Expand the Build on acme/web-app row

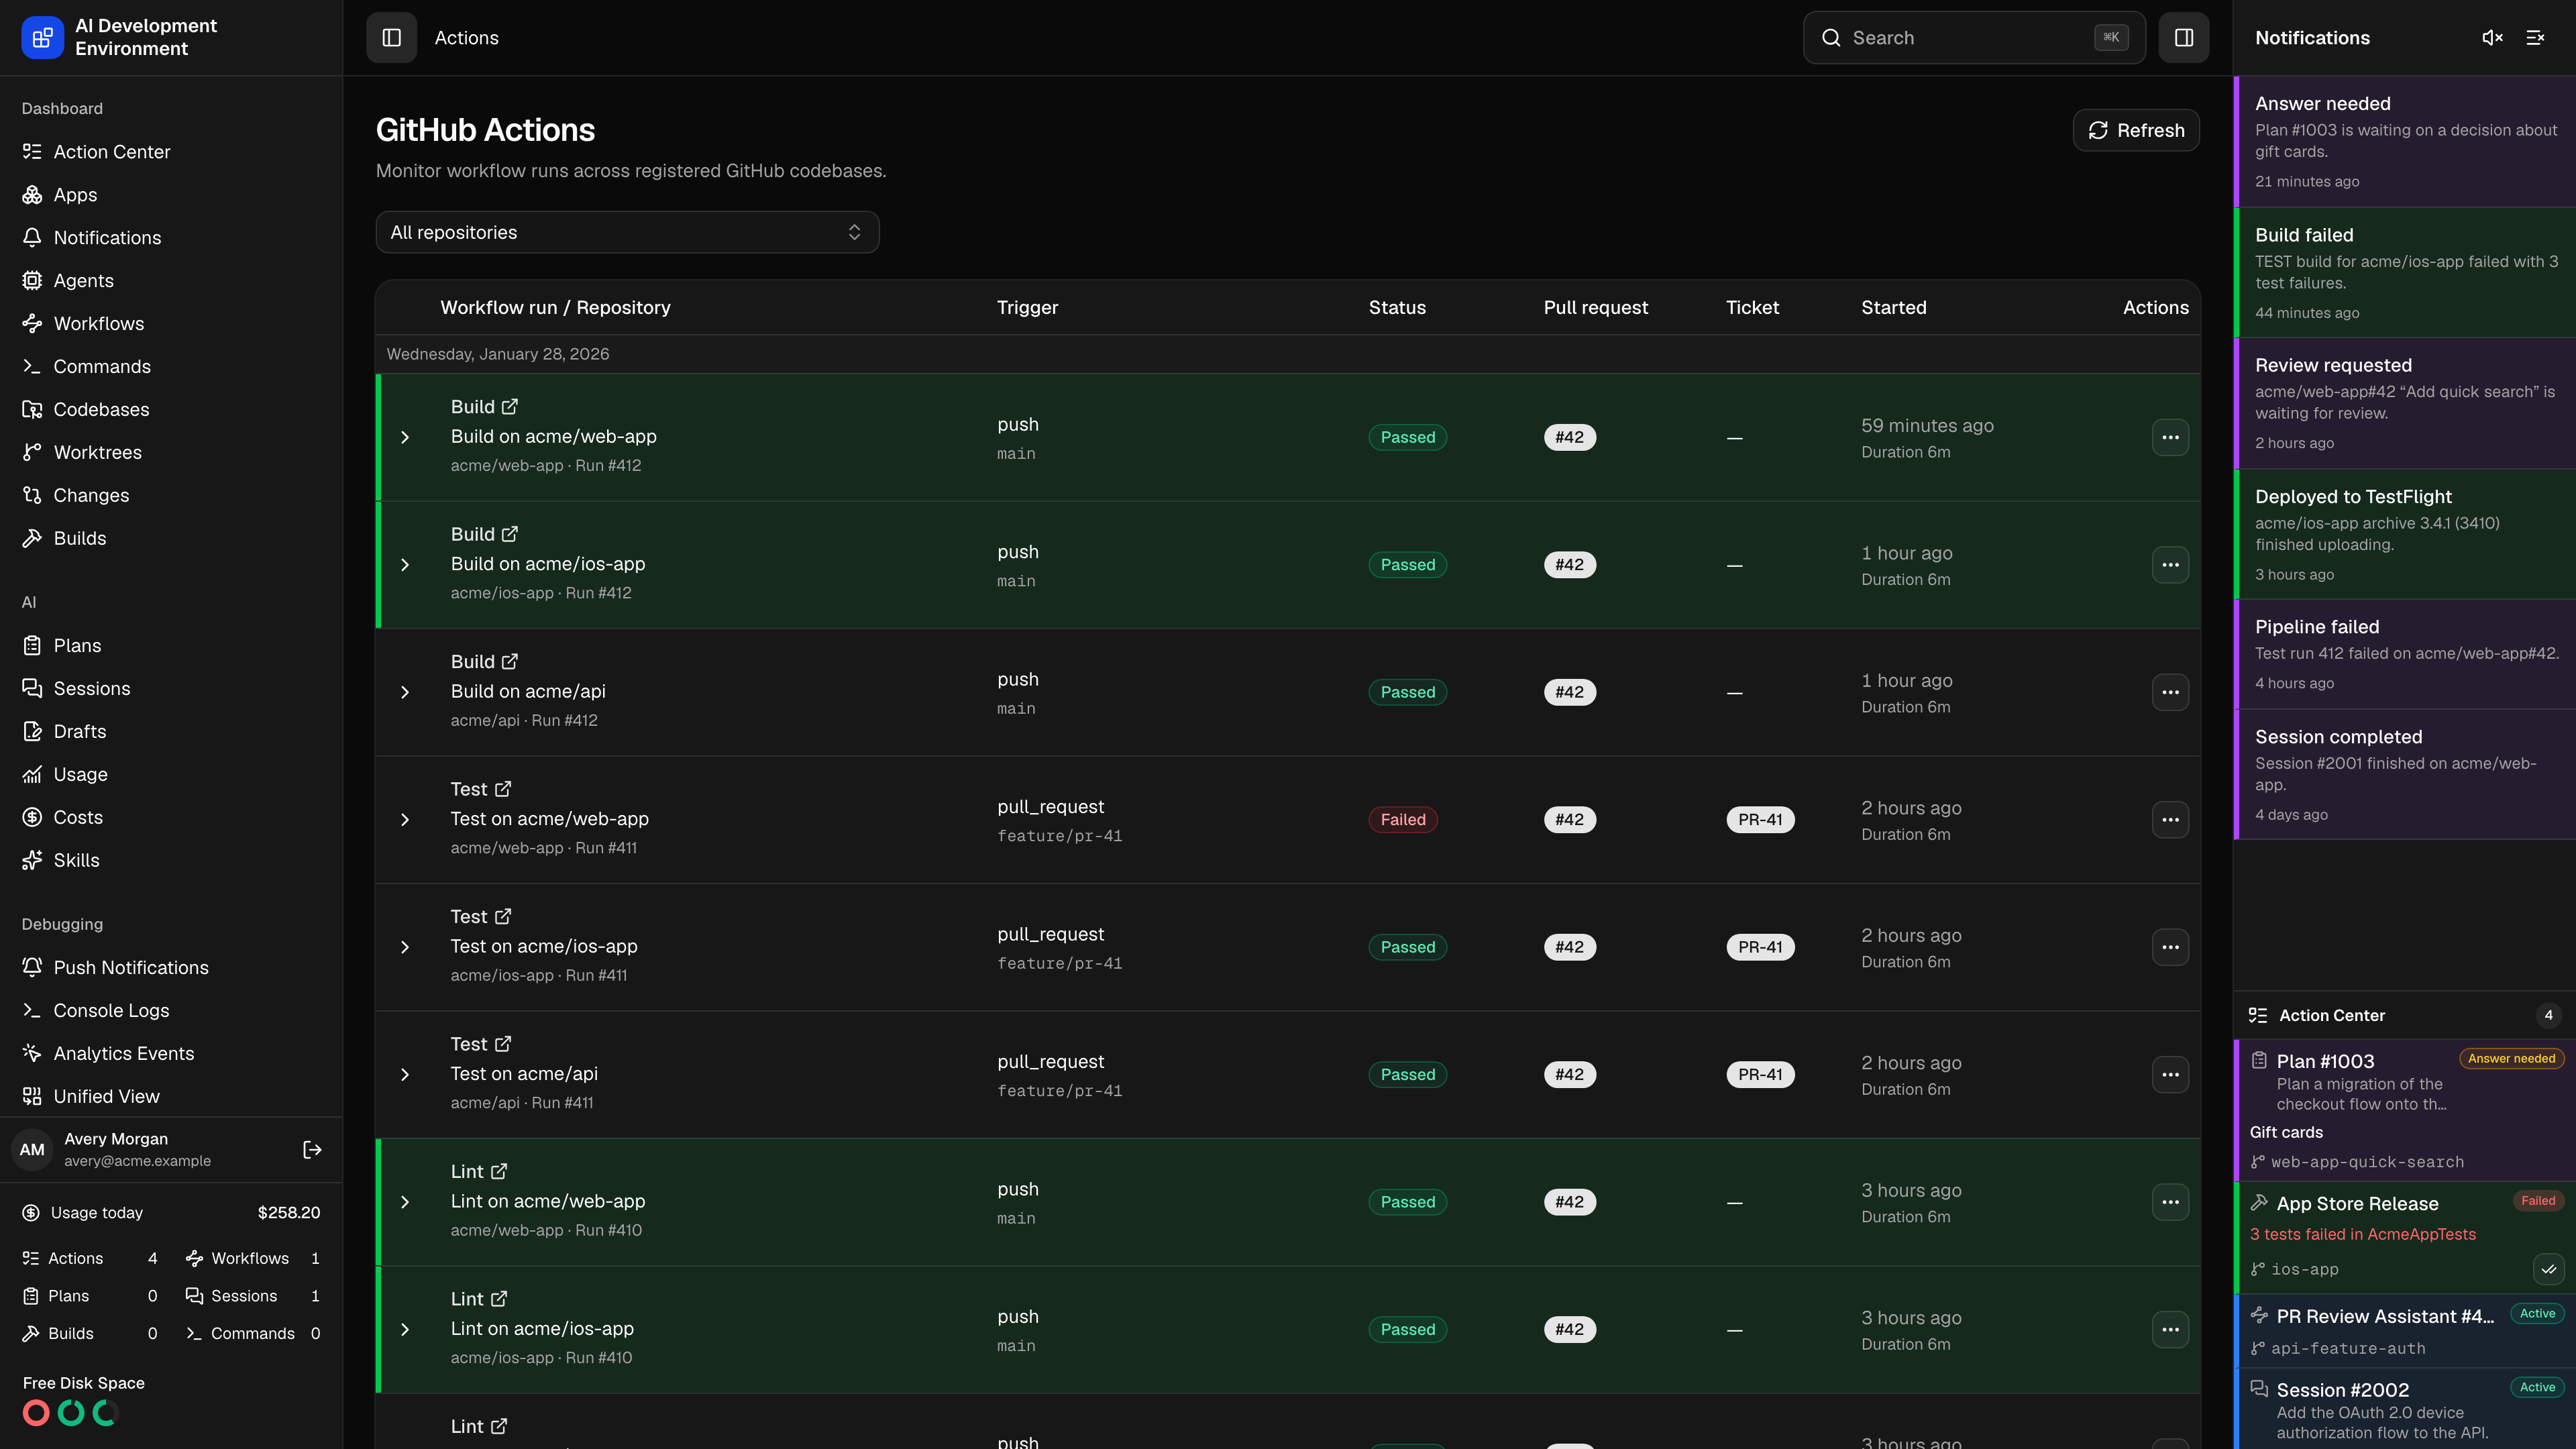click(x=405, y=437)
